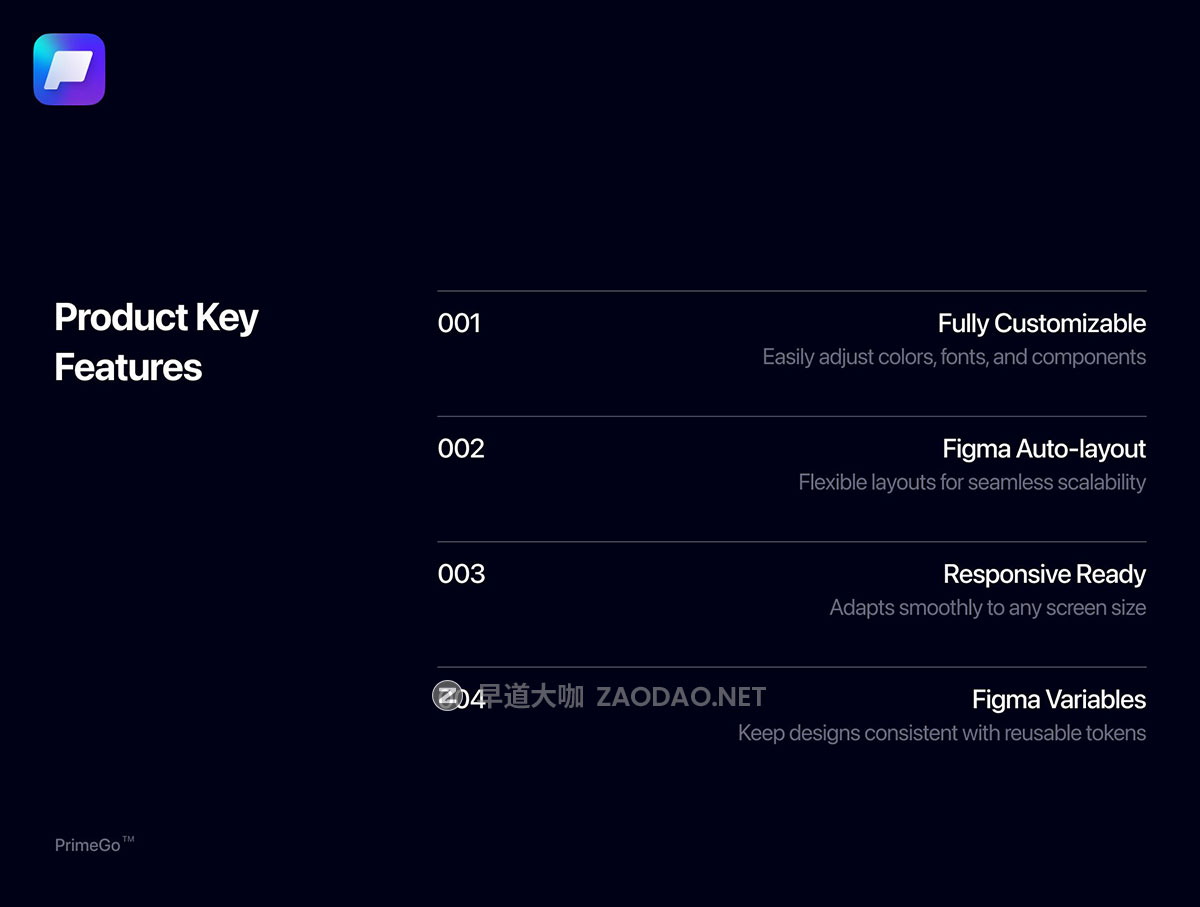This screenshot has width=1200, height=907.
Task: Click the 早道大咖 watermark text
Action: [x=531, y=697]
